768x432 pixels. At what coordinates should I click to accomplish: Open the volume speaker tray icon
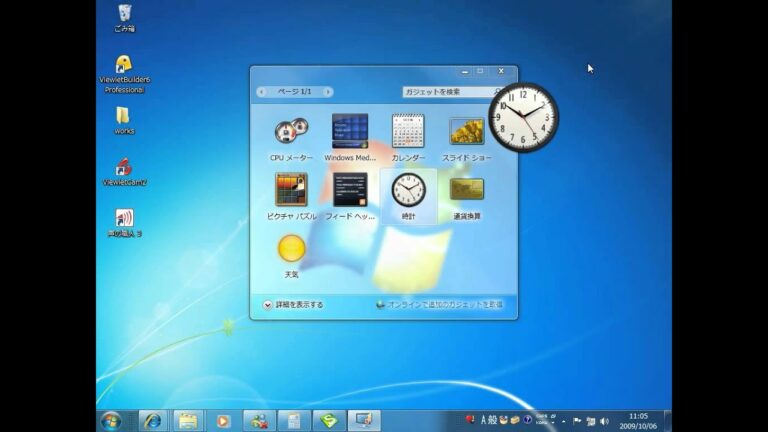[604, 421]
